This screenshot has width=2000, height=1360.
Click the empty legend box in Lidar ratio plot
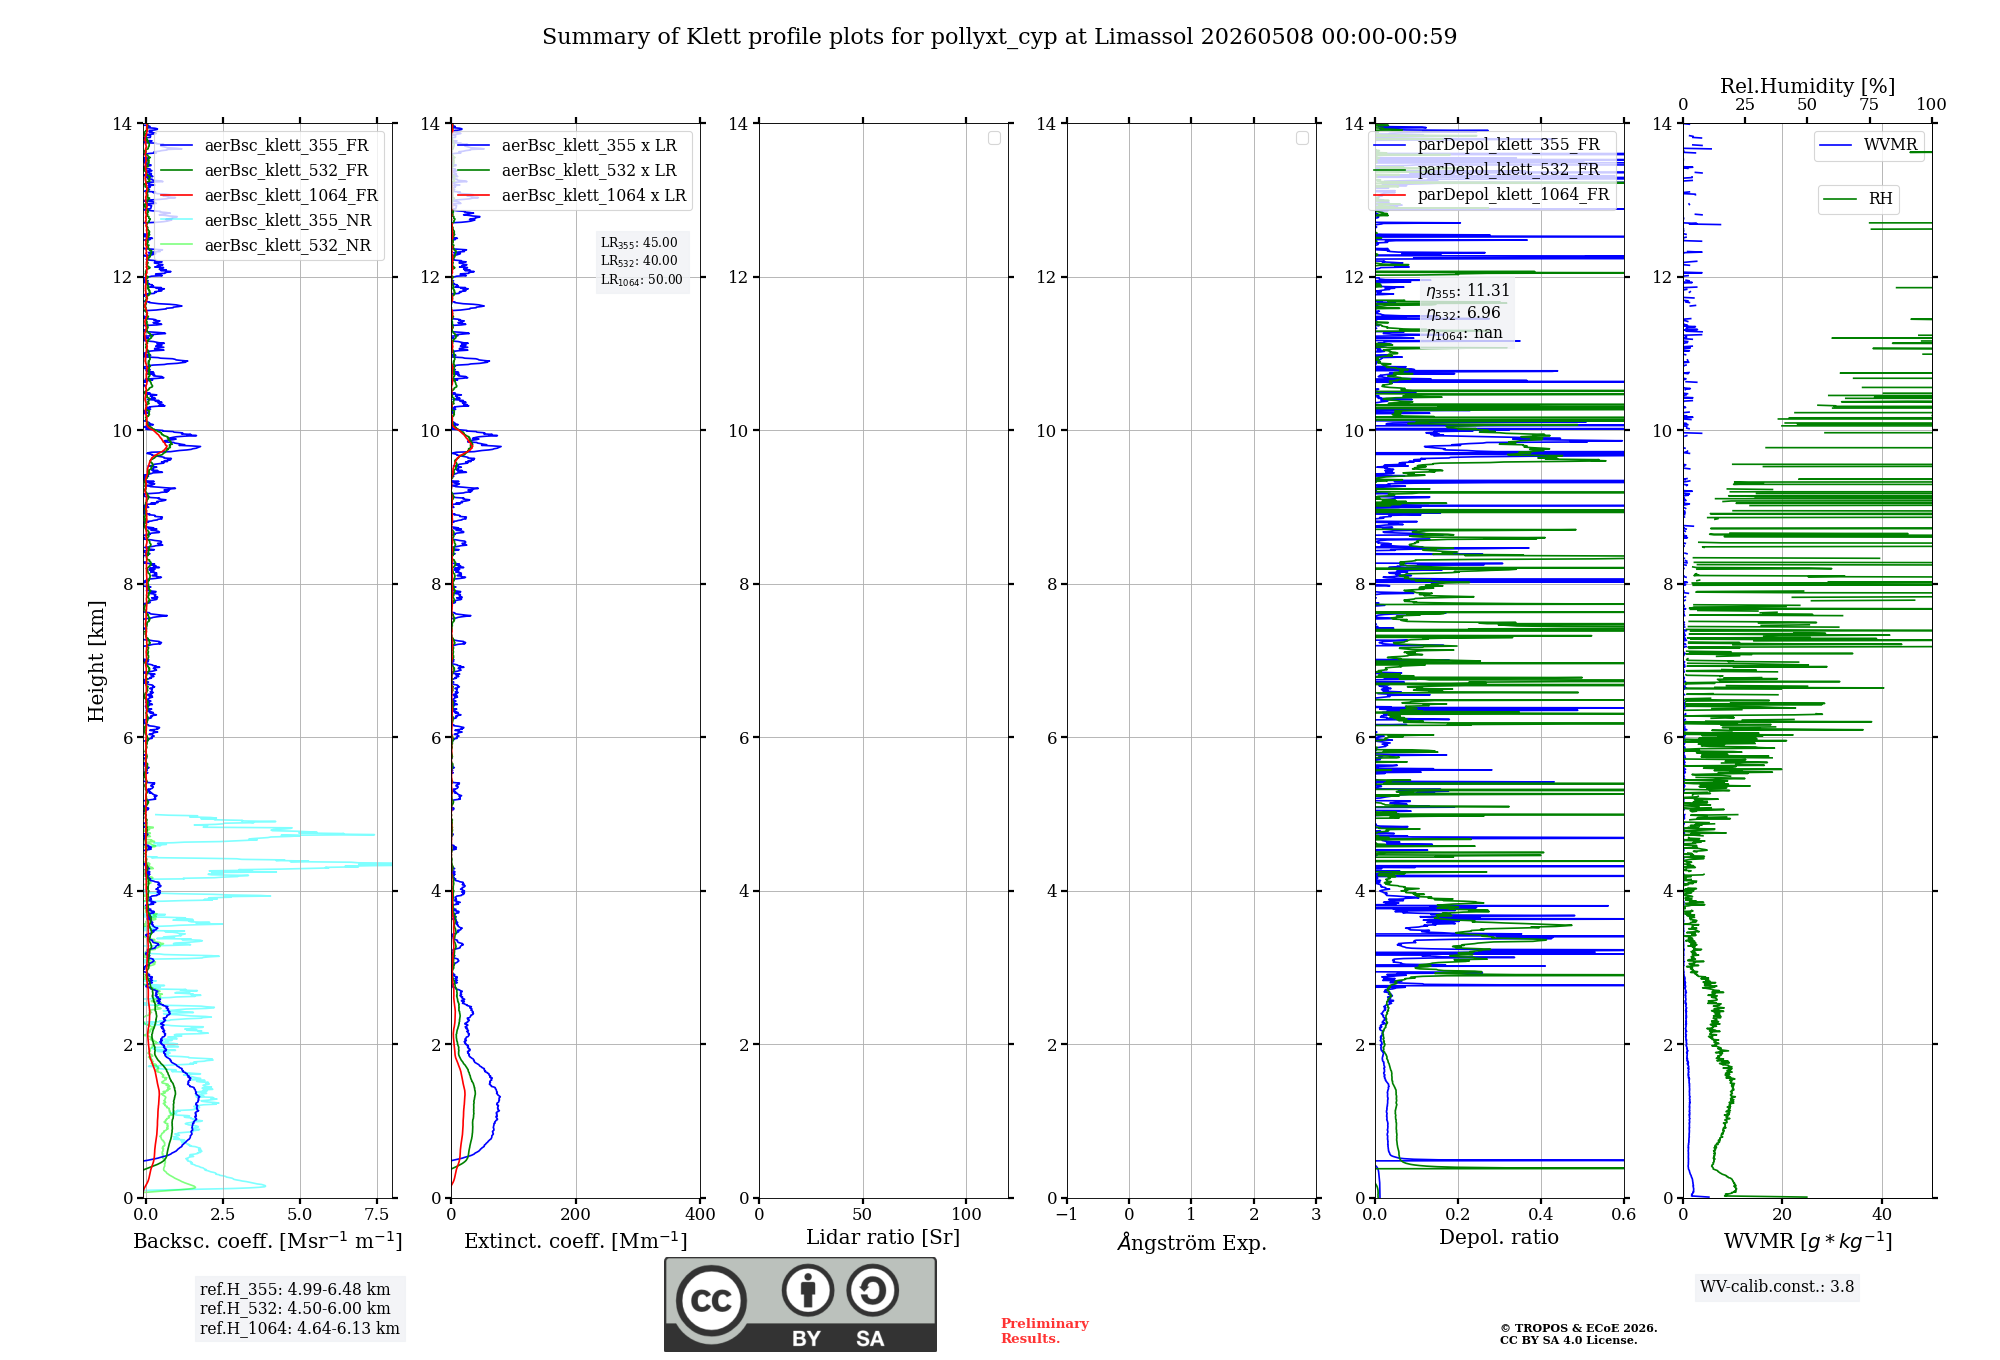994,138
